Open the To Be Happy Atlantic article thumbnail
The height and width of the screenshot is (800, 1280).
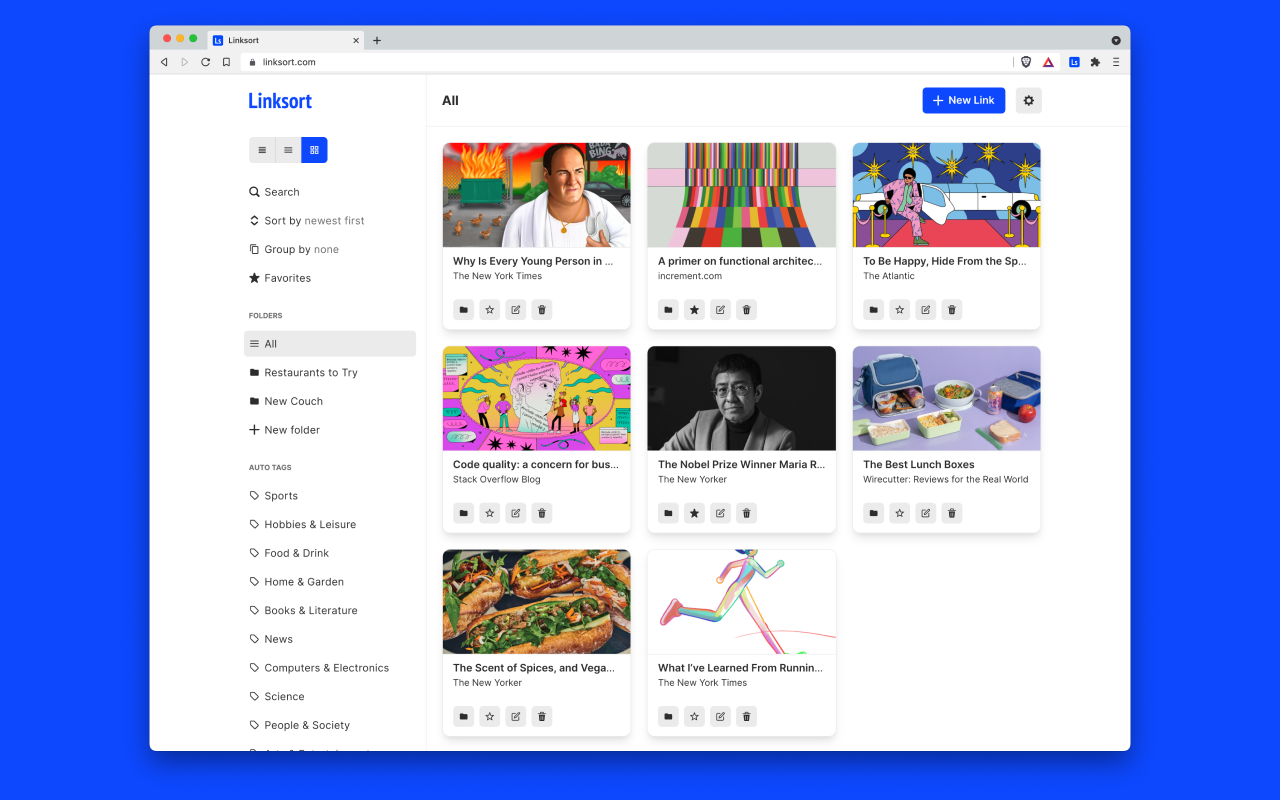[945, 195]
